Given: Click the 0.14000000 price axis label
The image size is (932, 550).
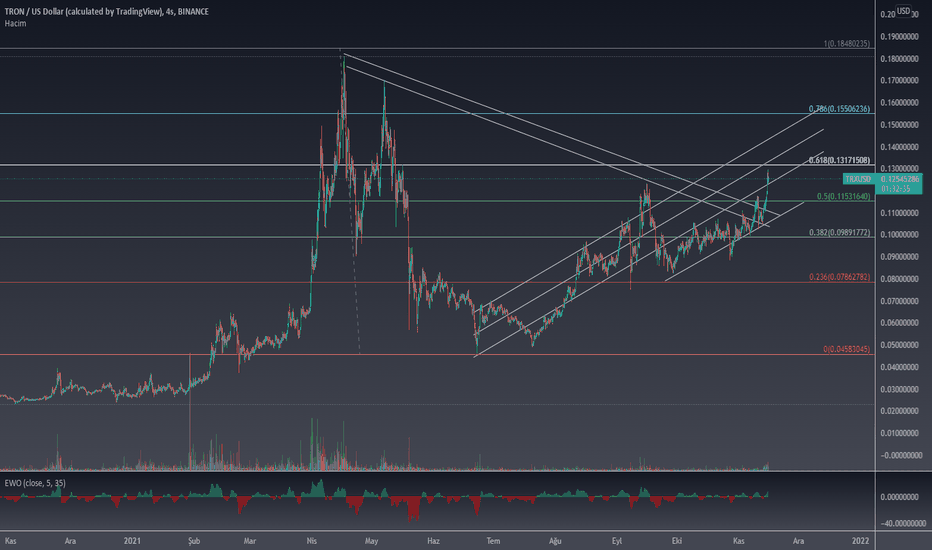Looking at the screenshot, I should point(900,147).
